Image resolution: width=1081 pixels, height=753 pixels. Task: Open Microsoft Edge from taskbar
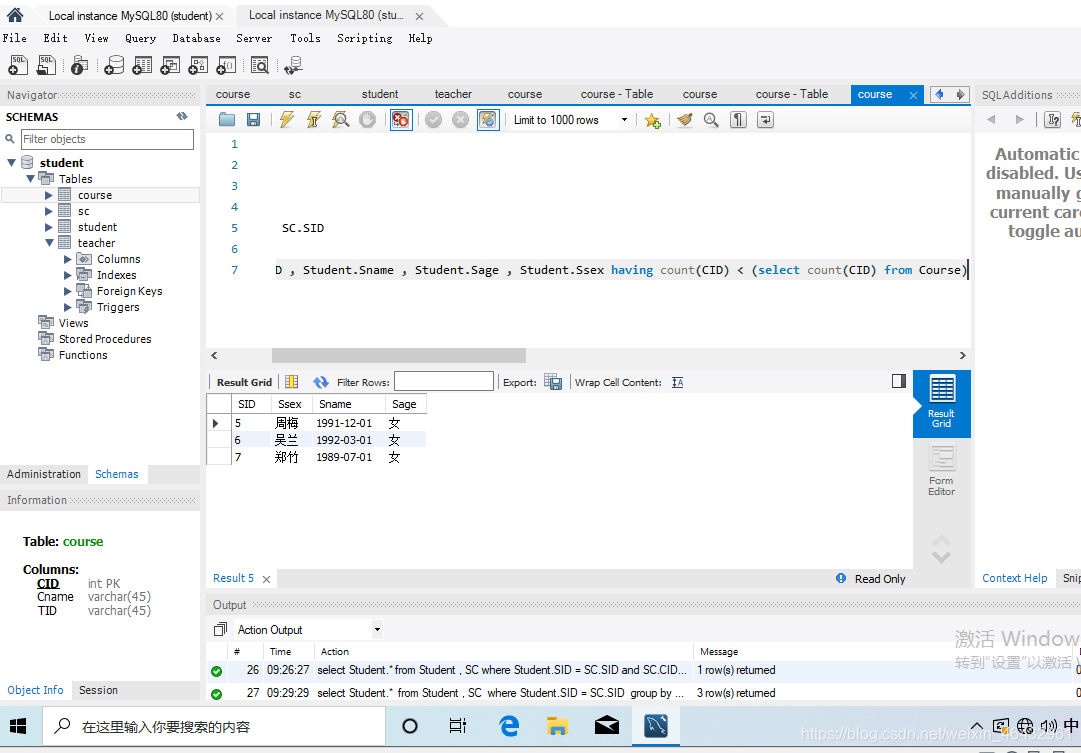coord(509,726)
